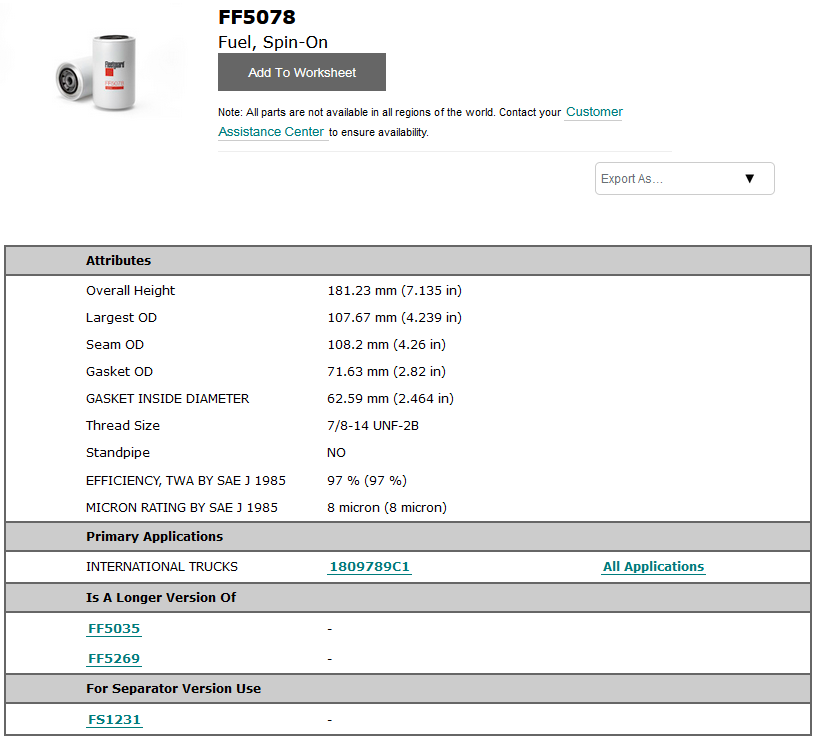
Task: Click the Attributes section header
Action: (118, 260)
